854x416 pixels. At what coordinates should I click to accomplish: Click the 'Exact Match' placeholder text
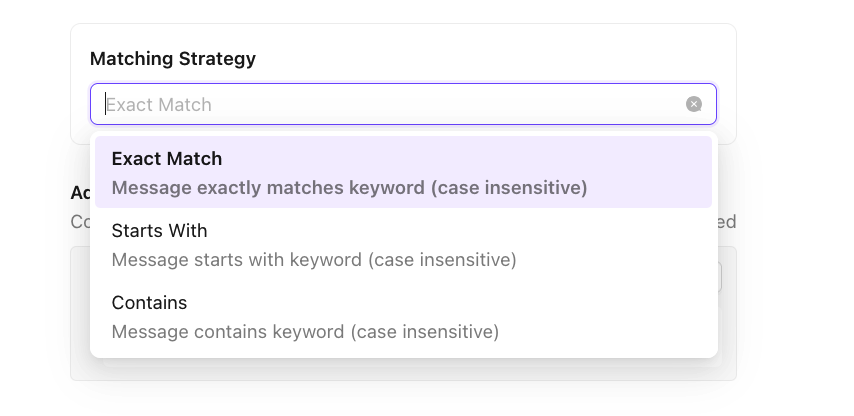(x=160, y=105)
